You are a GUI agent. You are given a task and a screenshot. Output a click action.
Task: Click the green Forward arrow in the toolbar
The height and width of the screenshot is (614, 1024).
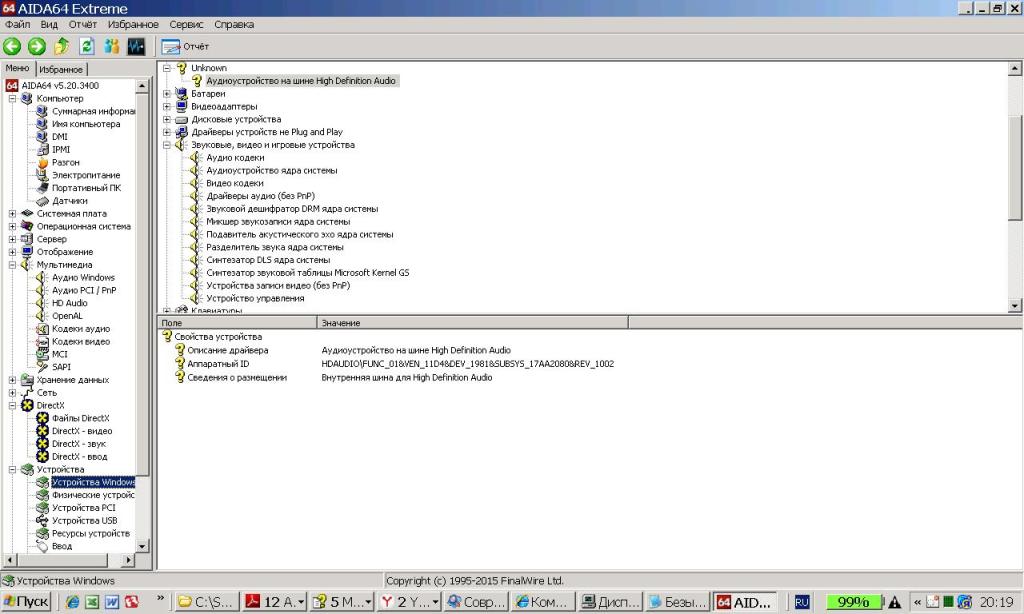tap(37, 46)
